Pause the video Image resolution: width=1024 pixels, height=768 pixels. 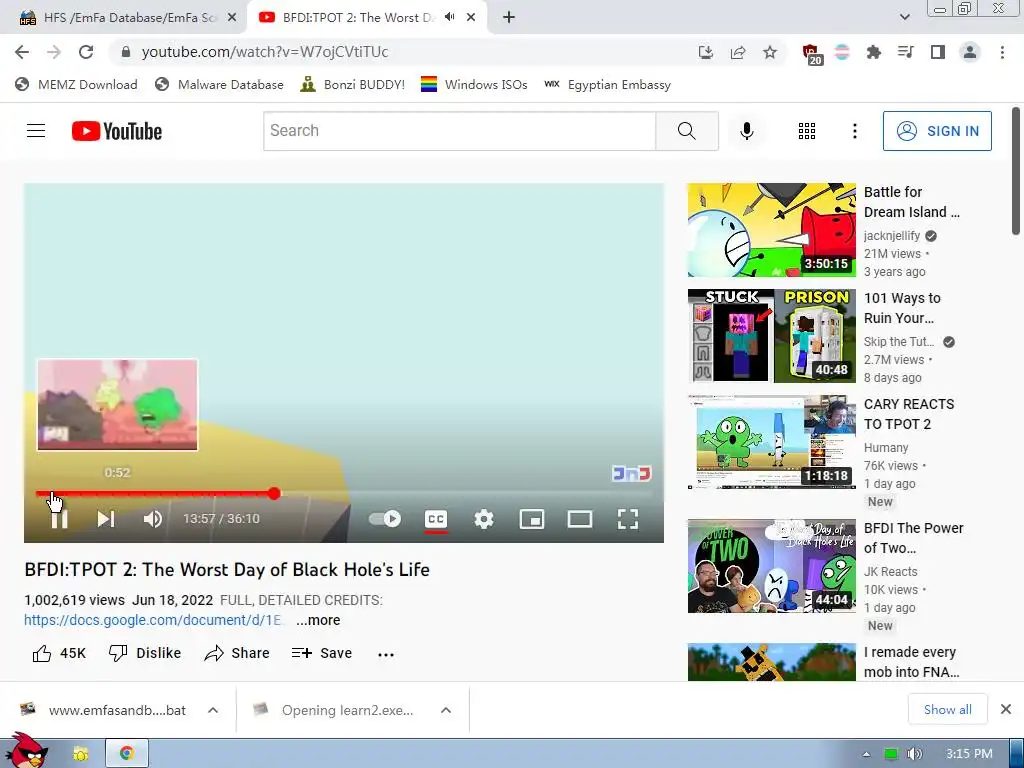point(59,519)
